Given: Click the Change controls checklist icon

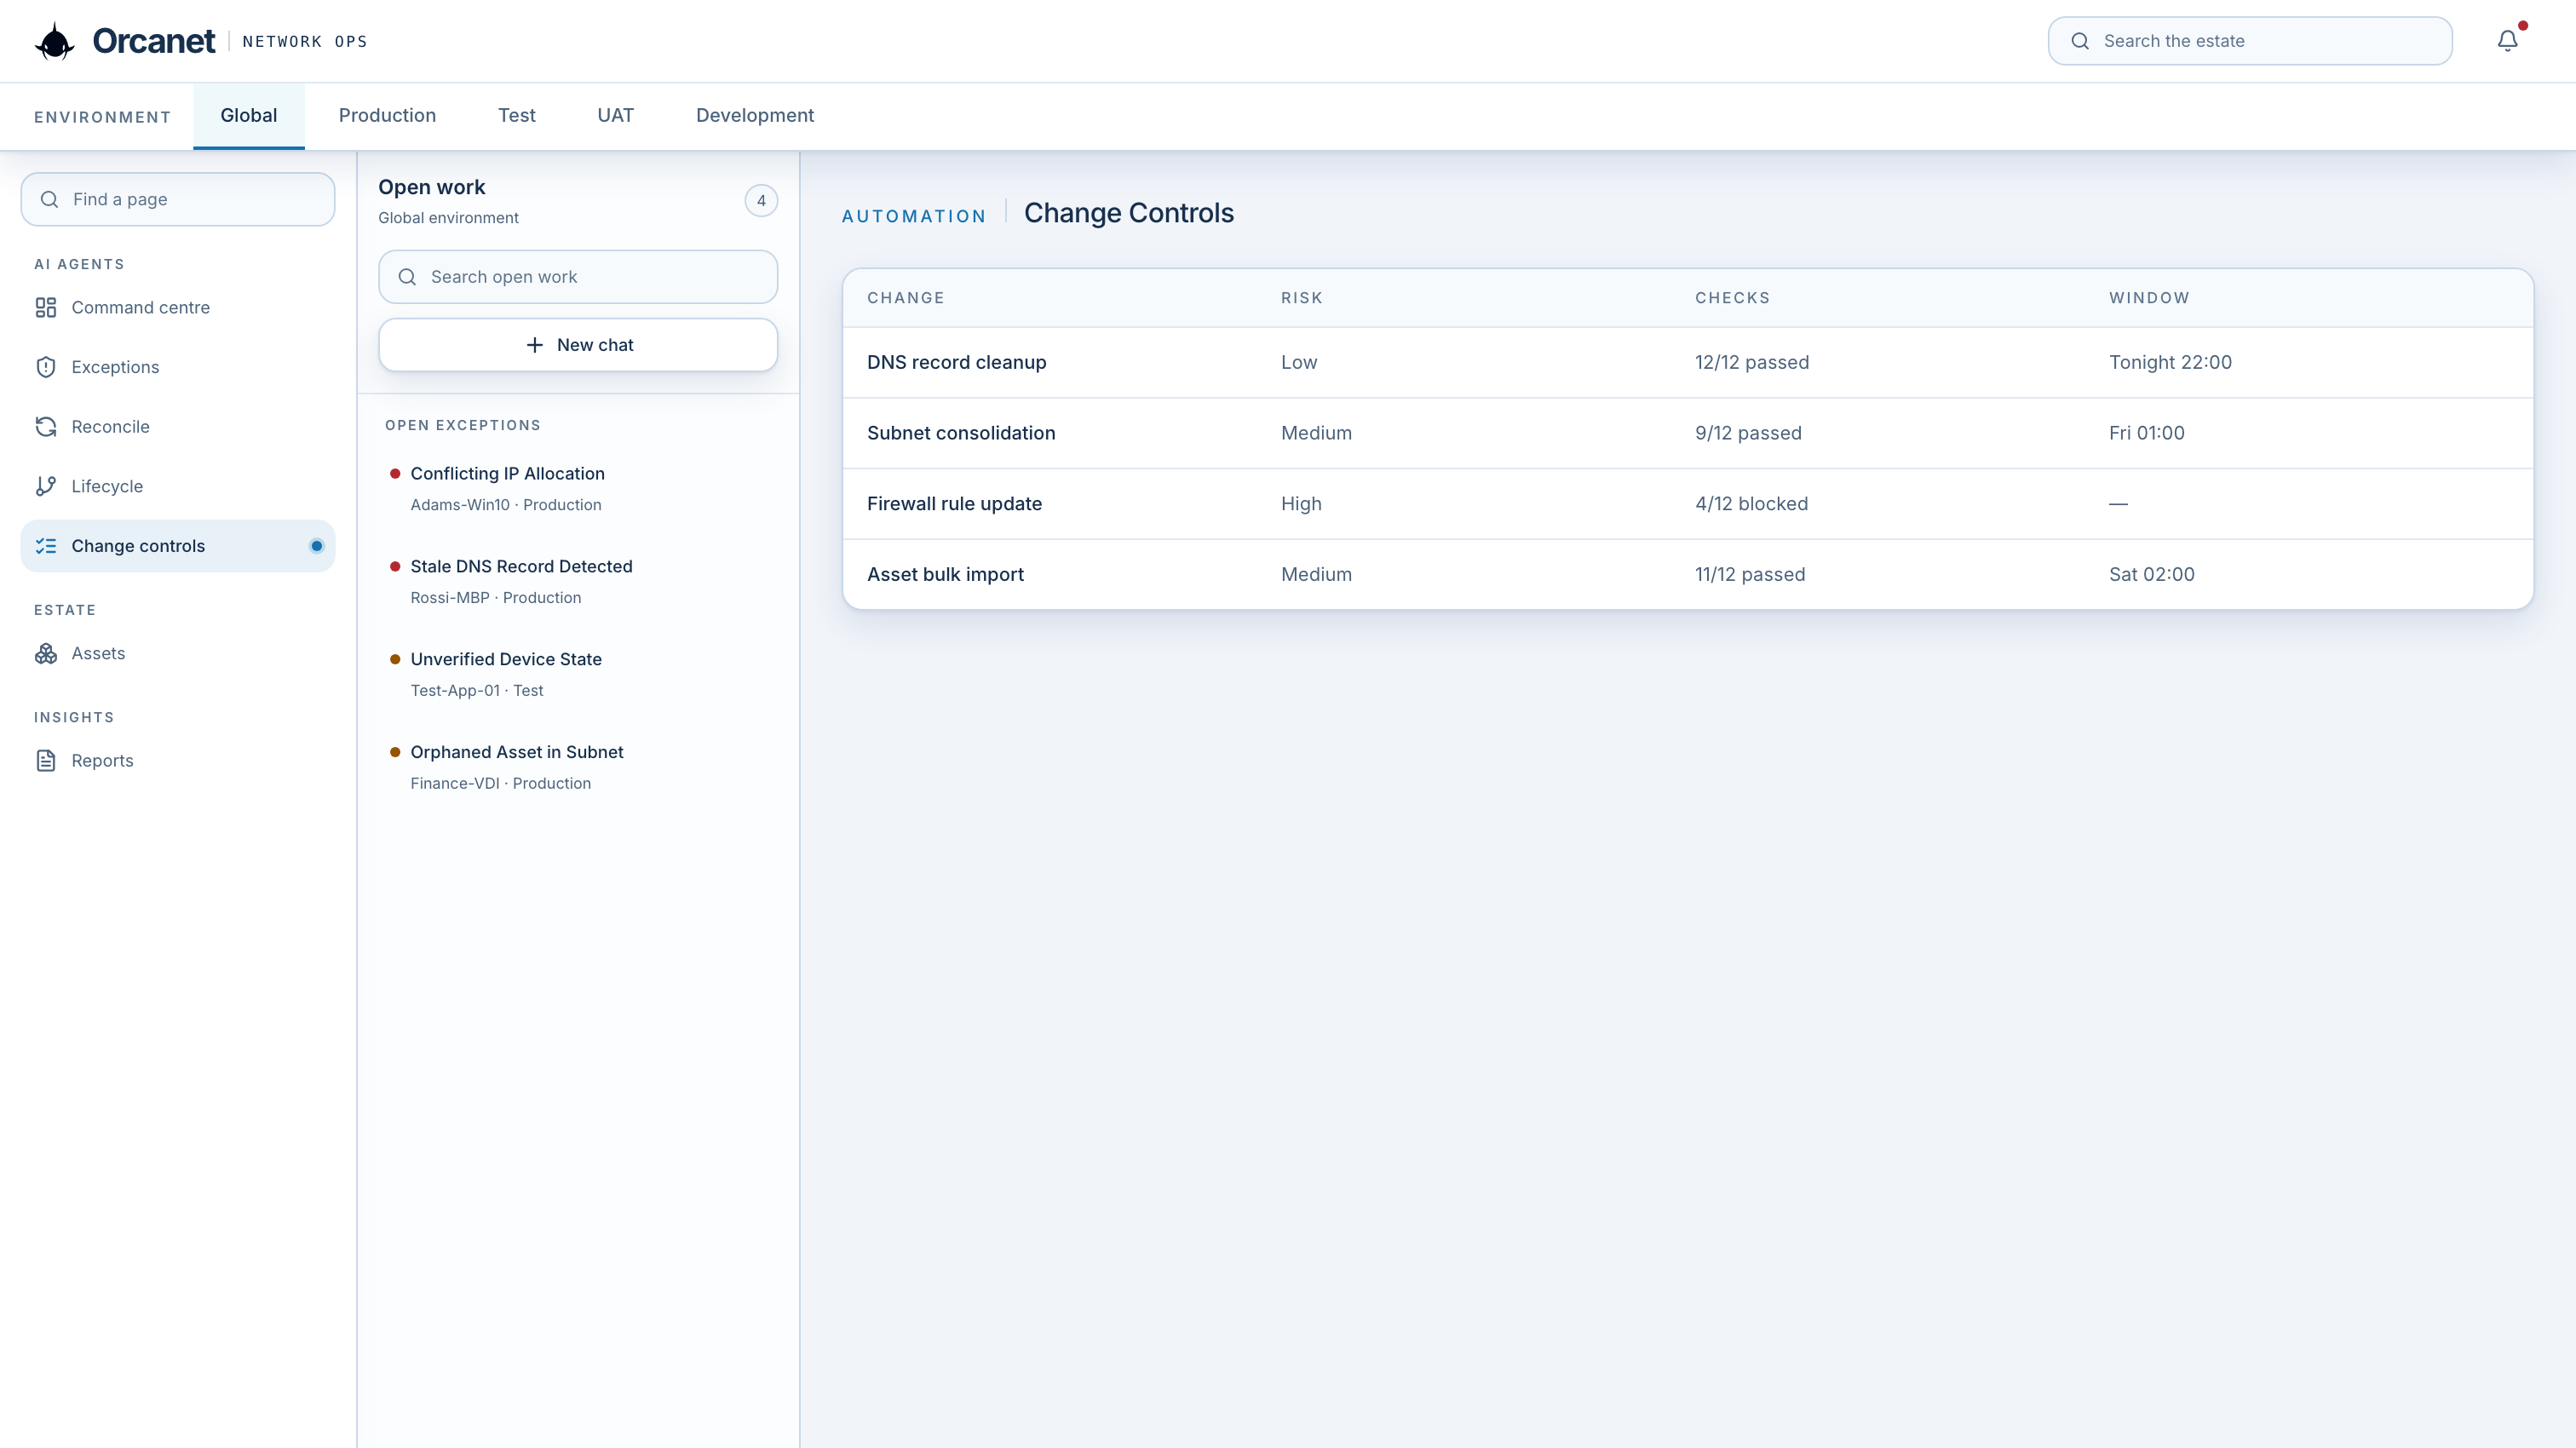Looking at the screenshot, I should coord(46,546).
